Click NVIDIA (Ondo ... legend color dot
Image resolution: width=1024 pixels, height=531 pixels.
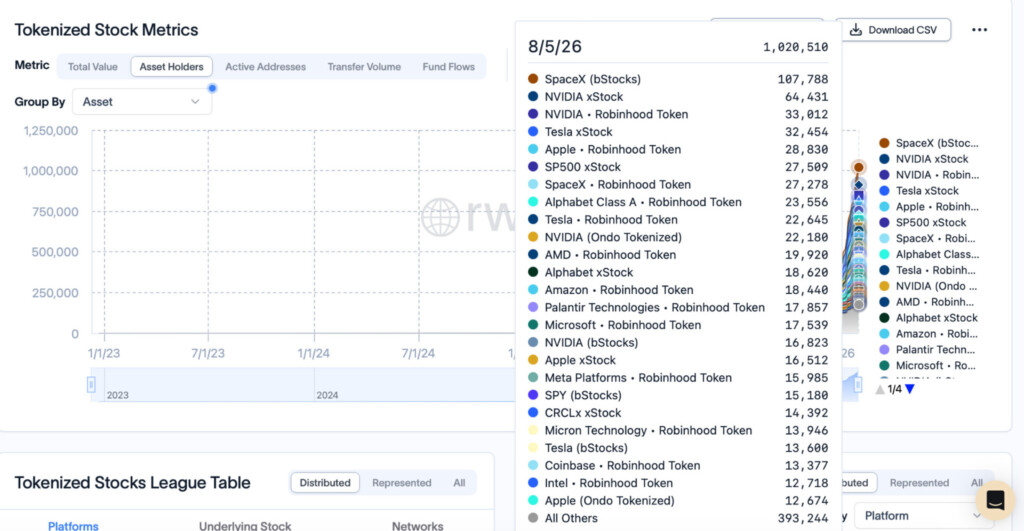pos(884,286)
